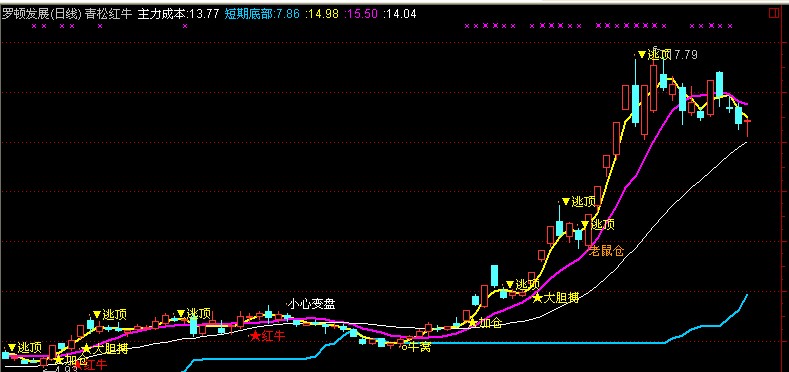Click the yellow :14.98 indicator value
Screen dimensions: 789x372
tap(323, 14)
